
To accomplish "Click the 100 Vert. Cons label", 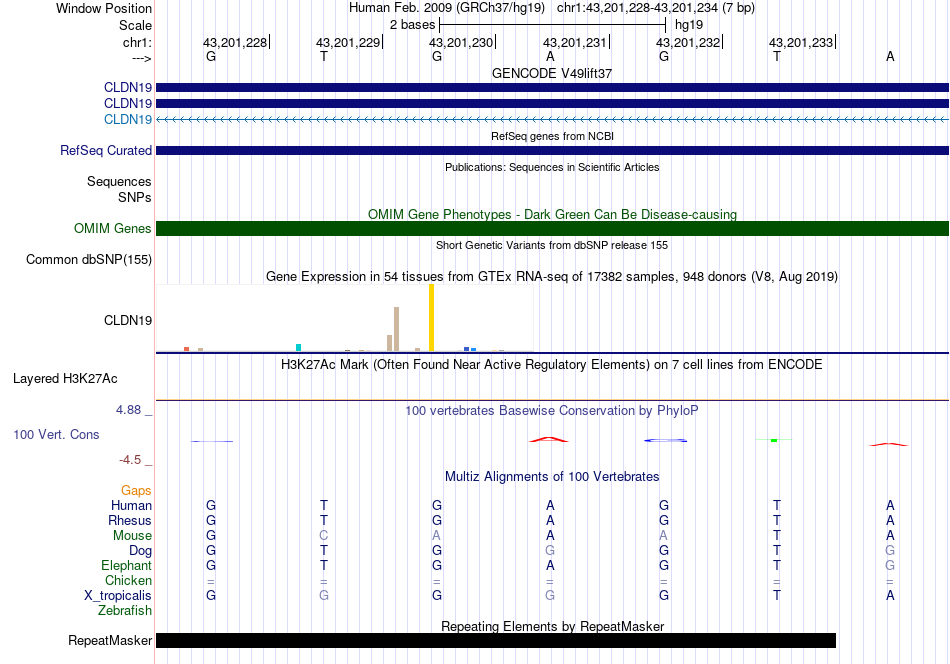I will point(56,434).
